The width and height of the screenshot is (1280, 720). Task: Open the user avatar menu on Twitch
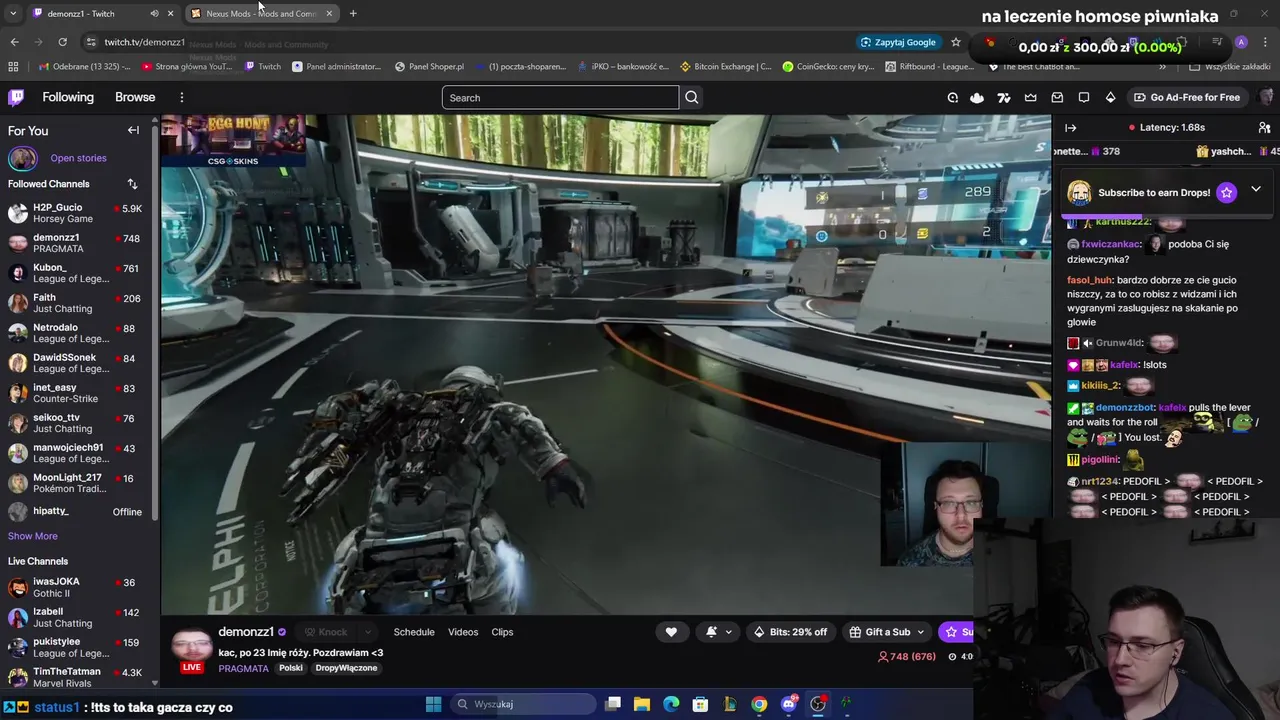[x=1266, y=97]
